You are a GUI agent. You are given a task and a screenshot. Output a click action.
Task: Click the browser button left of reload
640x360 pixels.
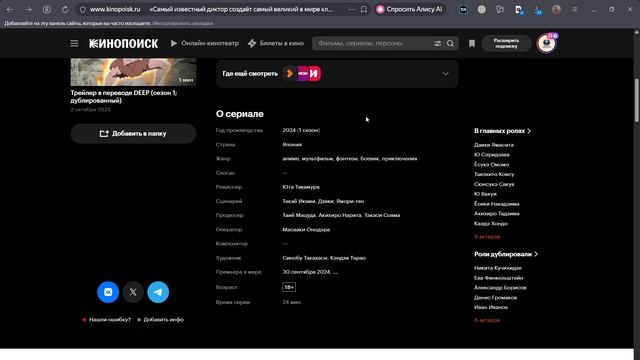pyautogui.click(x=47, y=9)
